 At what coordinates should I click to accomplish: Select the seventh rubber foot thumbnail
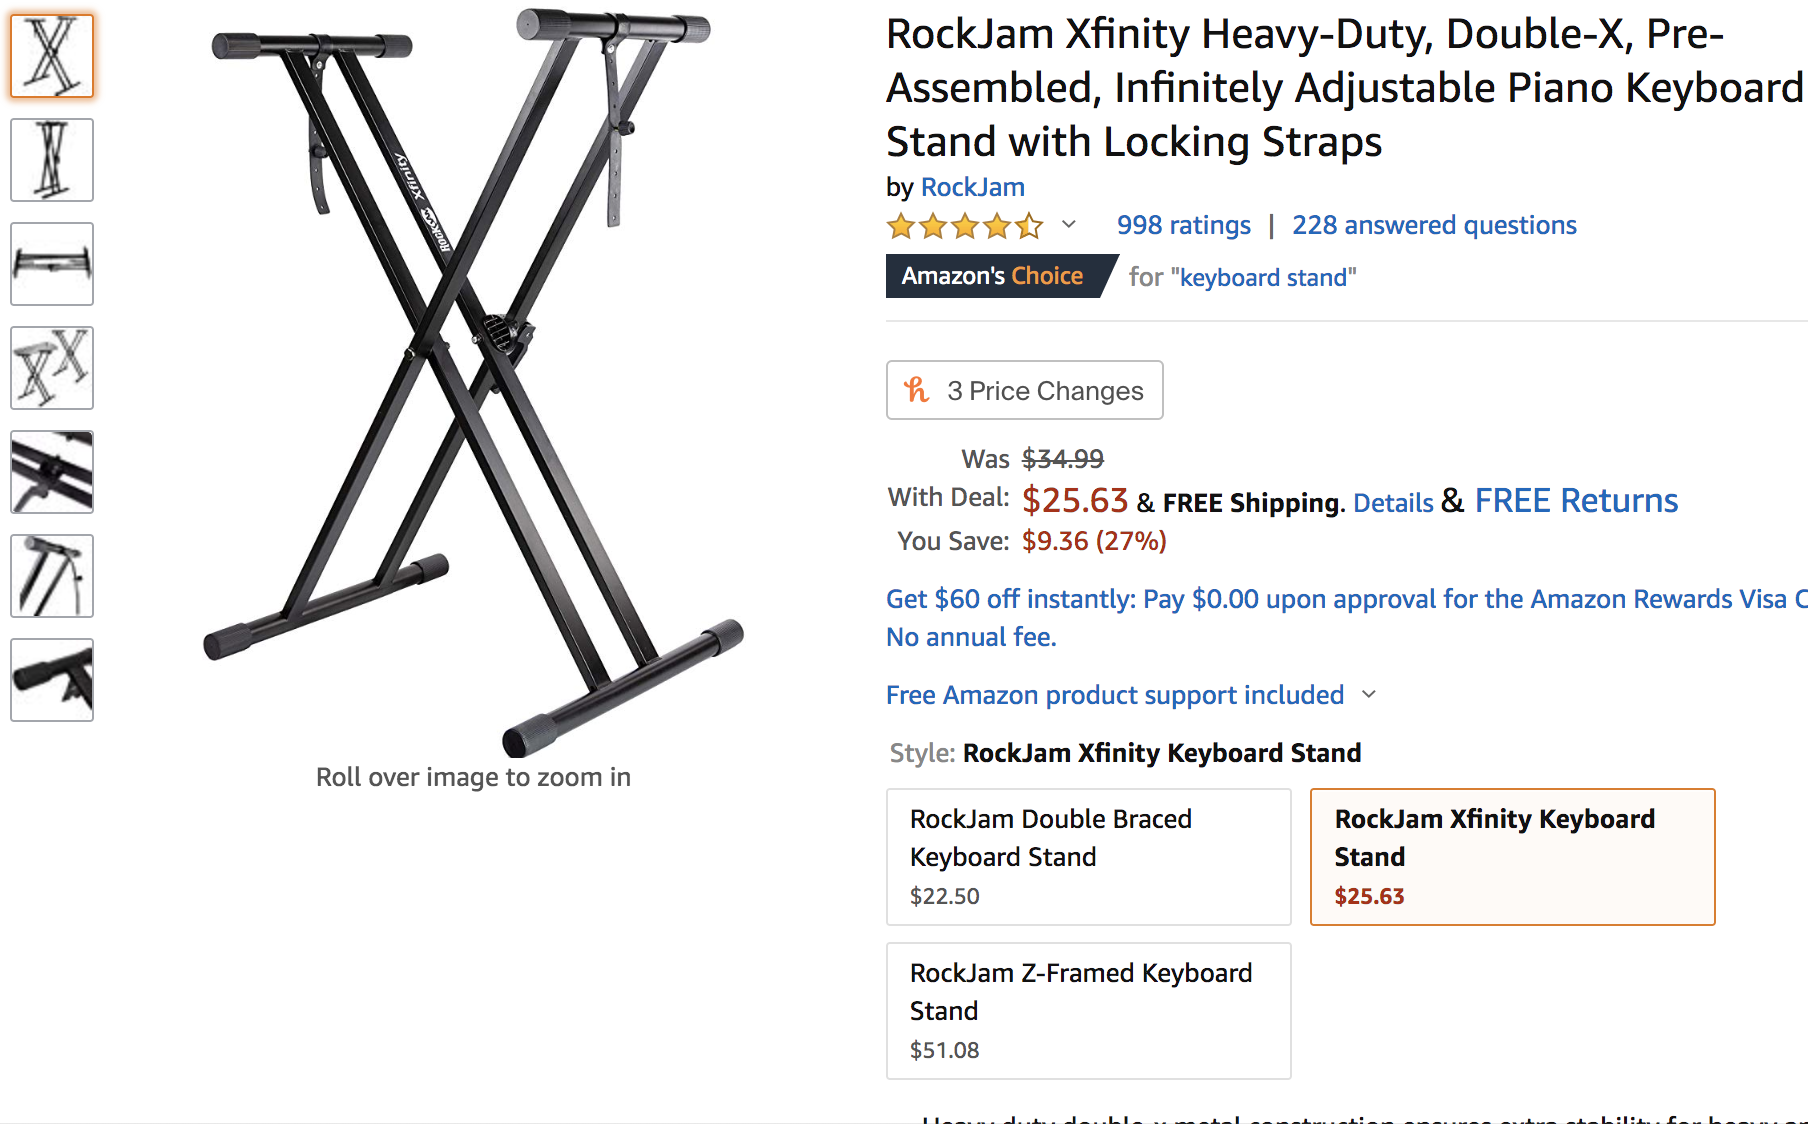pos(52,680)
